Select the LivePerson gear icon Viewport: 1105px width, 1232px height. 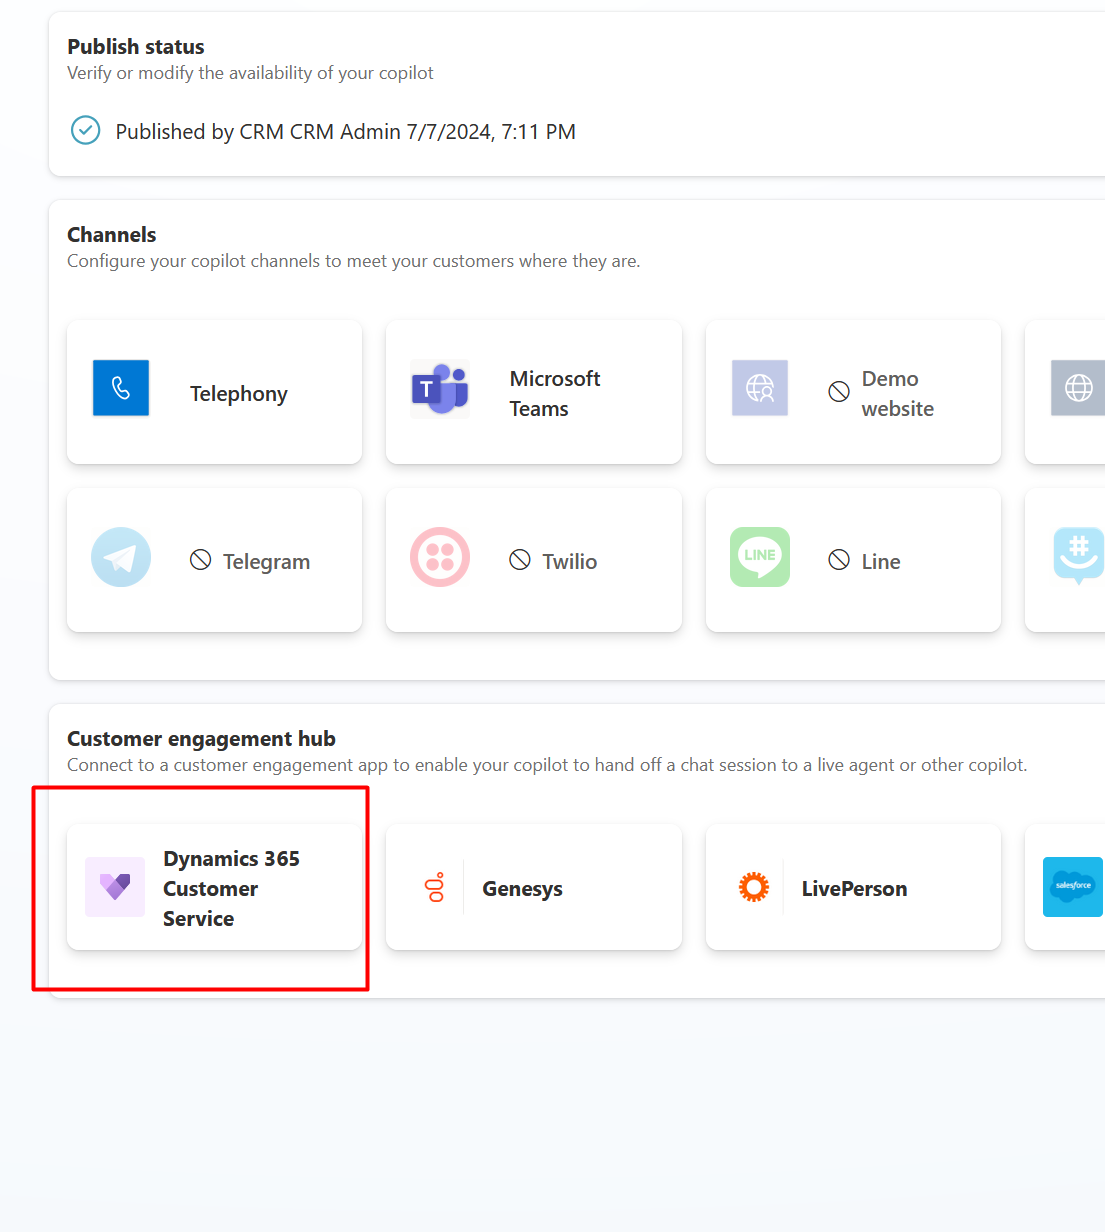pyautogui.click(x=754, y=887)
